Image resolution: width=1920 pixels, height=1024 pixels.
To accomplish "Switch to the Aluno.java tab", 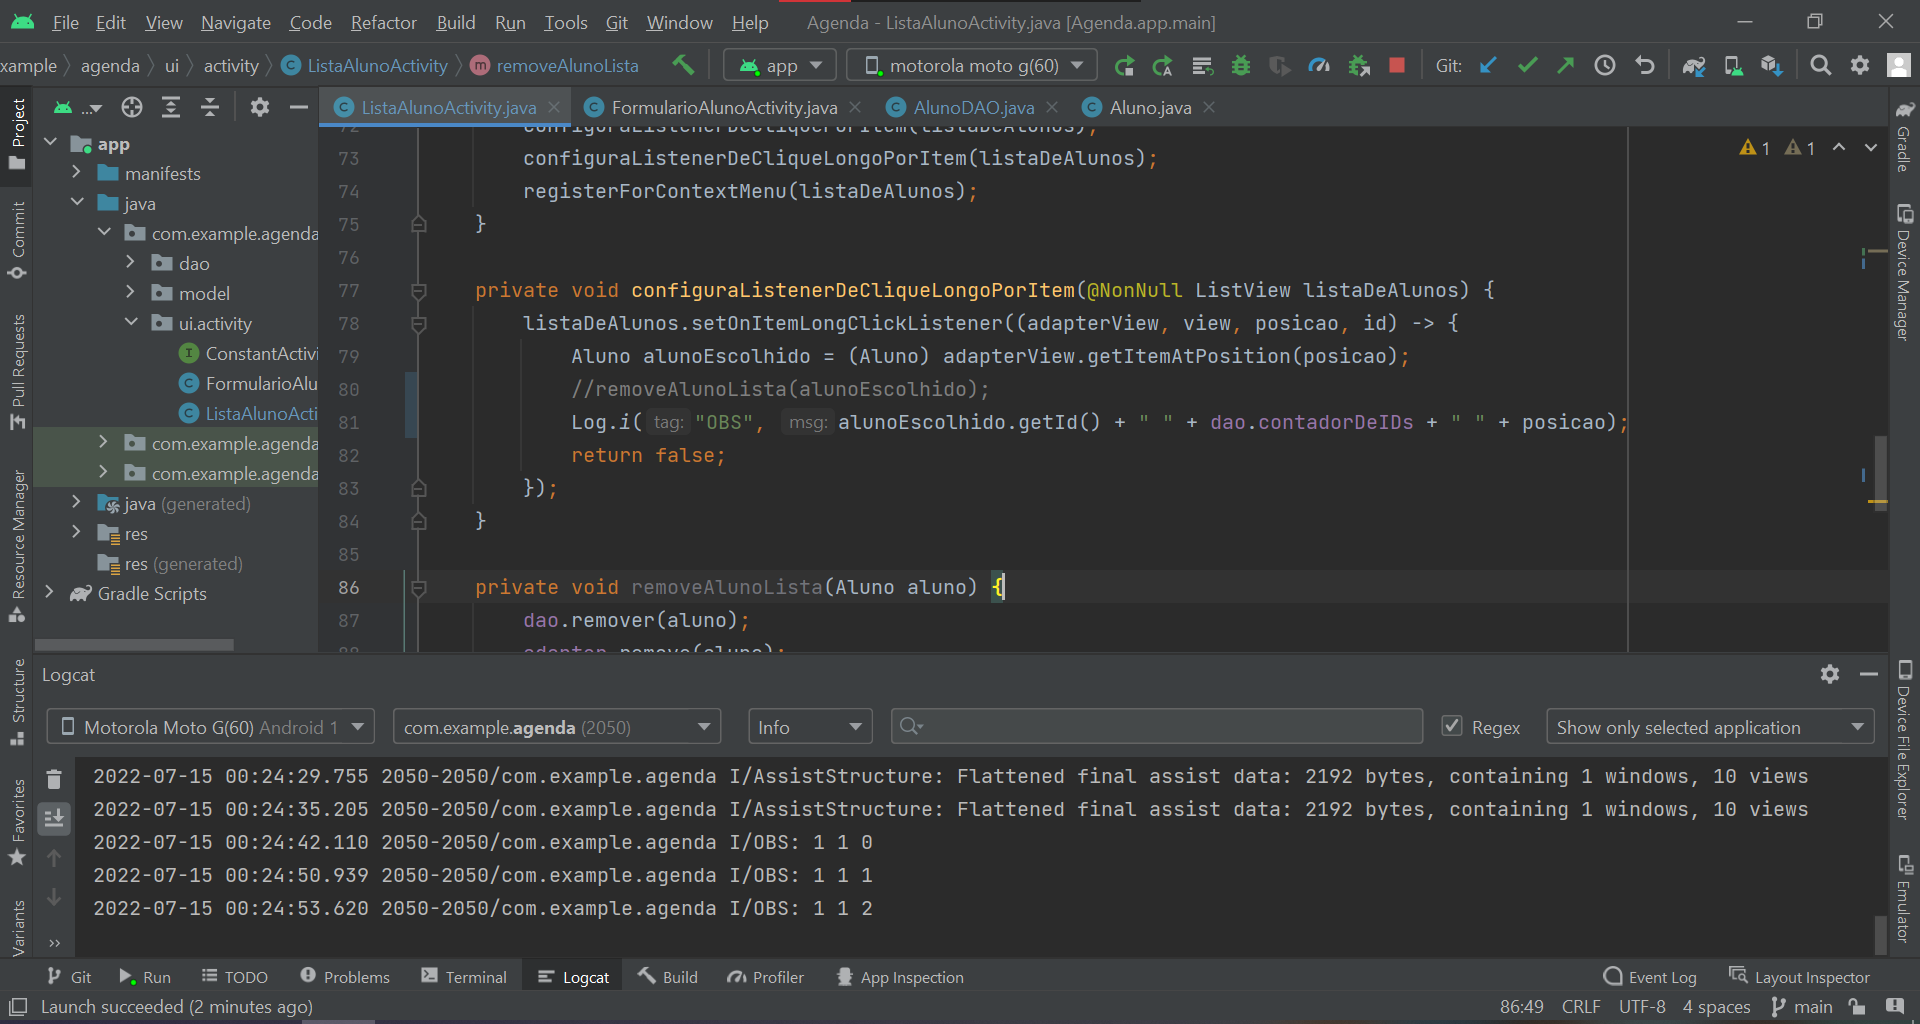I will 1150,107.
